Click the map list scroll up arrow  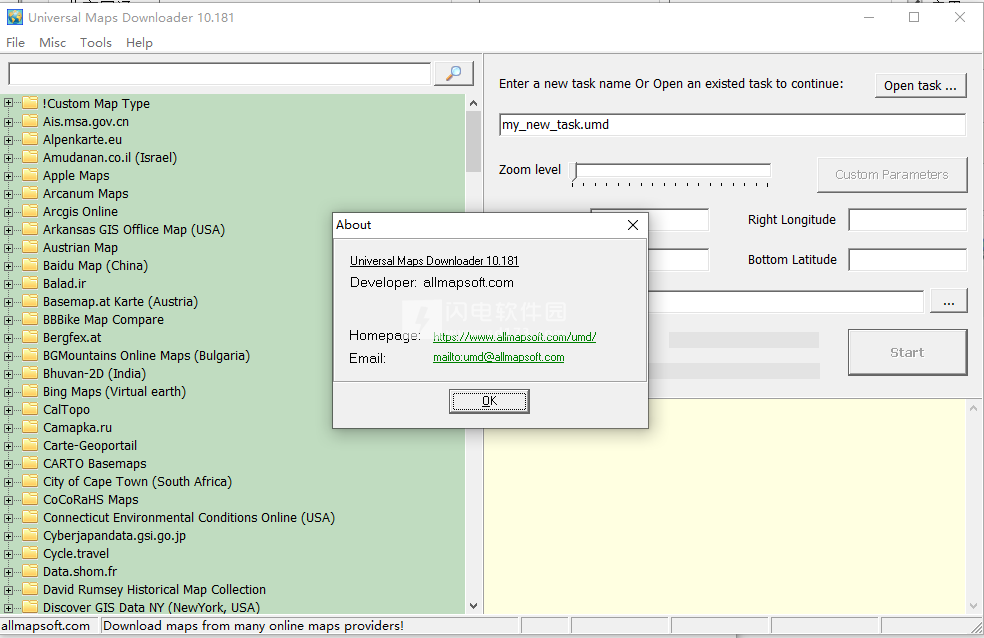pos(473,103)
